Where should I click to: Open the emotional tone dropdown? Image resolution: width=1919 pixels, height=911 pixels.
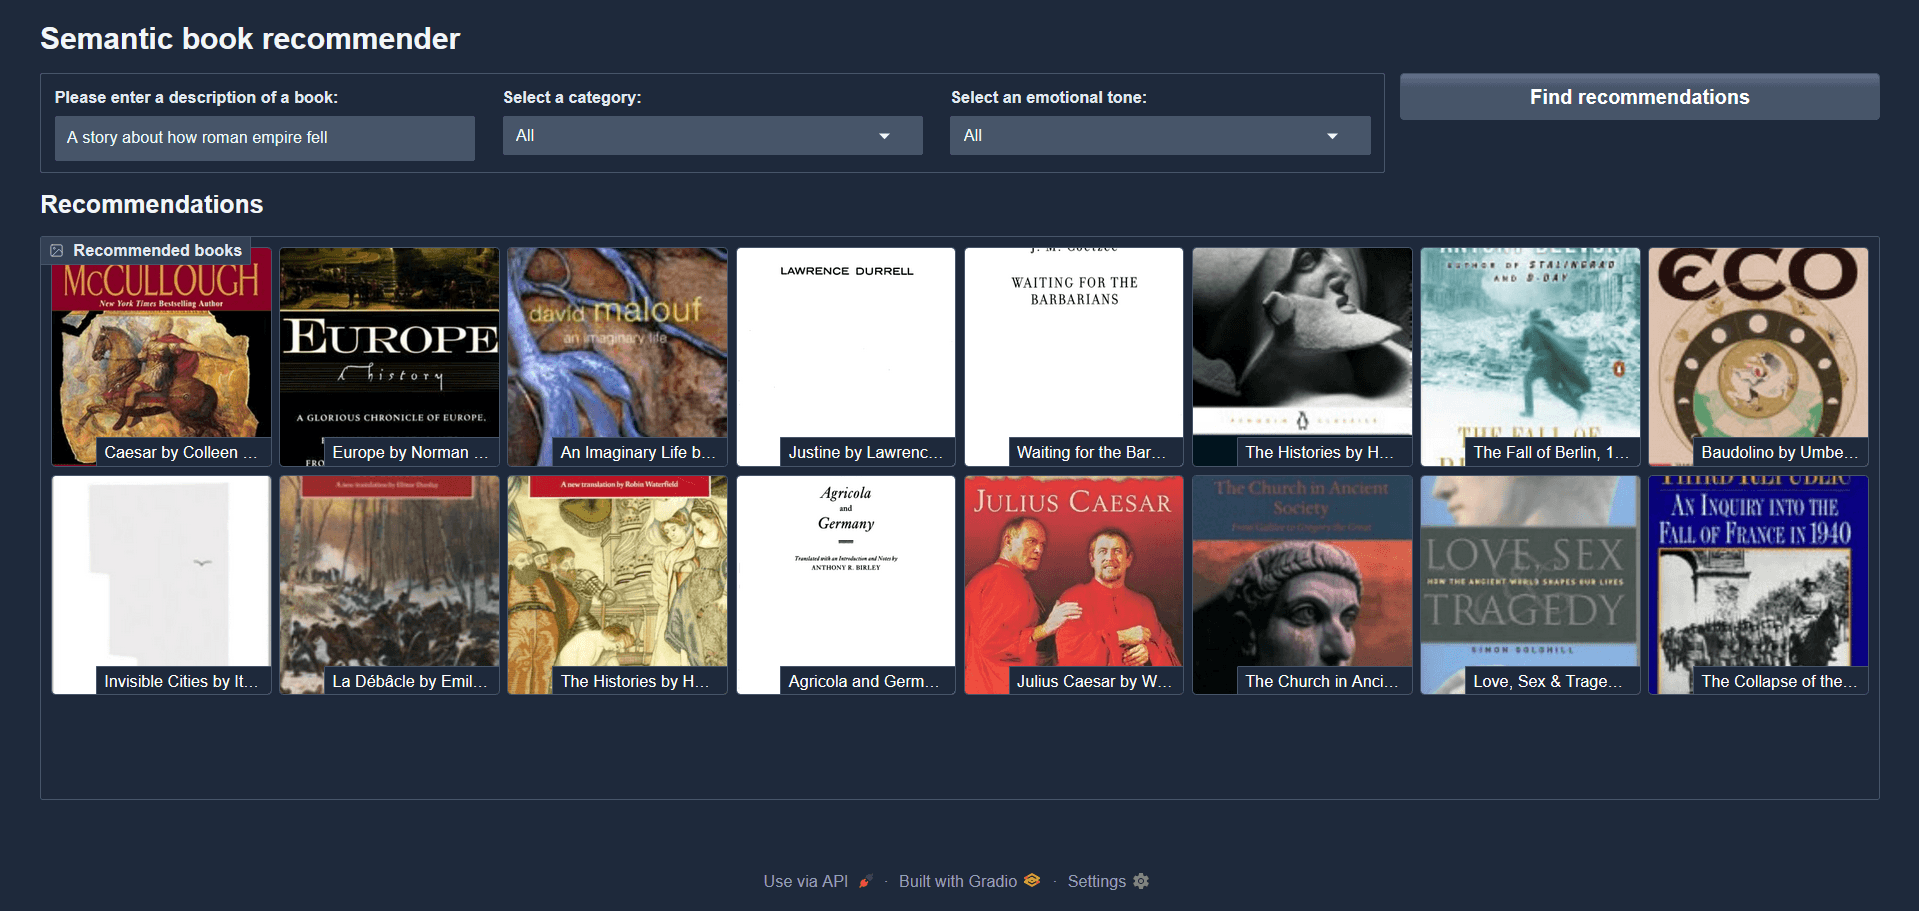point(1160,136)
